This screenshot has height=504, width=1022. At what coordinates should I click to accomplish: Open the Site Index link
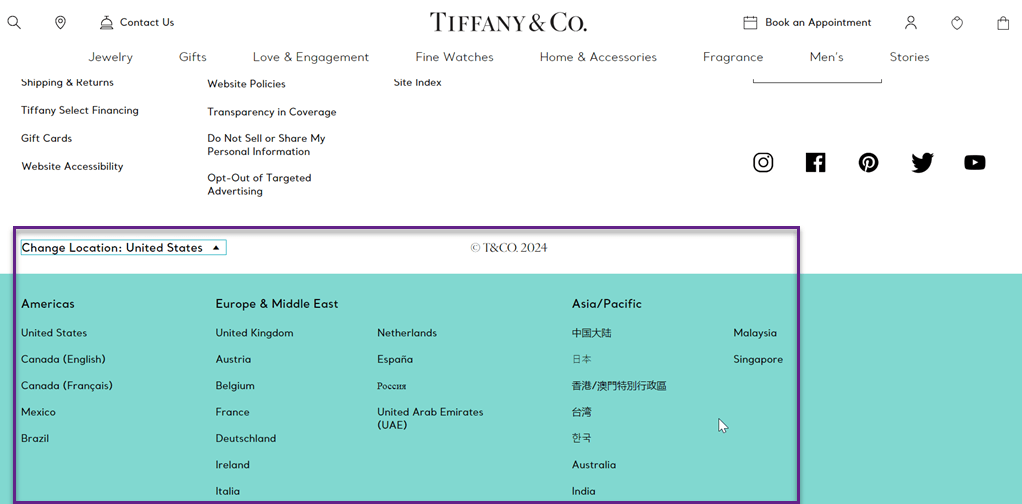(417, 83)
